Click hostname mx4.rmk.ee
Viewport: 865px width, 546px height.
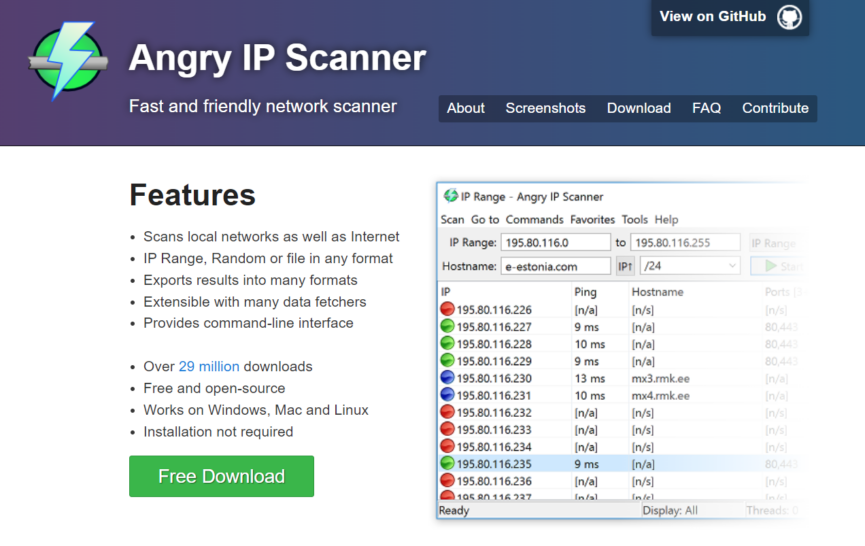coord(660,395)
